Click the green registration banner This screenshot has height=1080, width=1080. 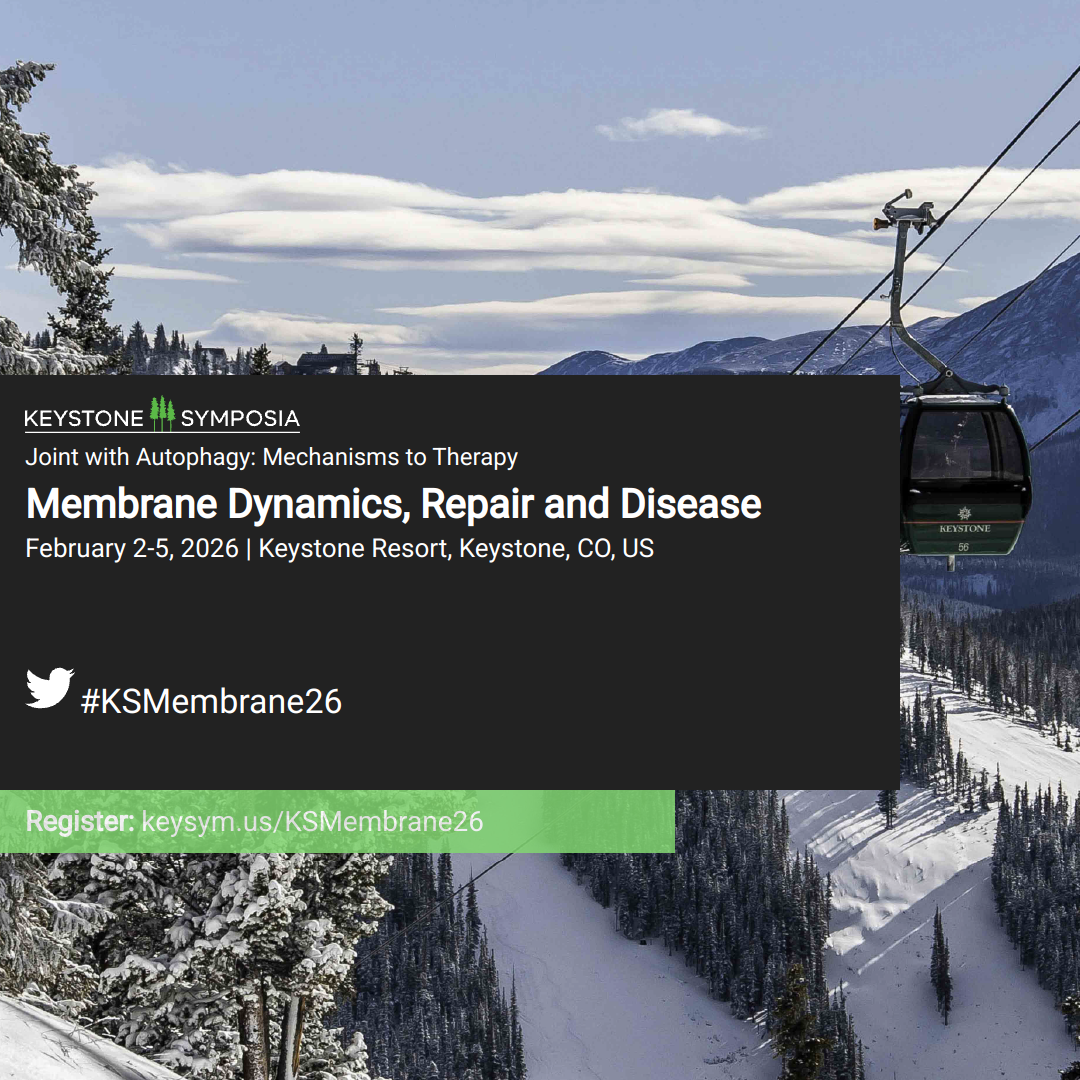pos(338,821)
